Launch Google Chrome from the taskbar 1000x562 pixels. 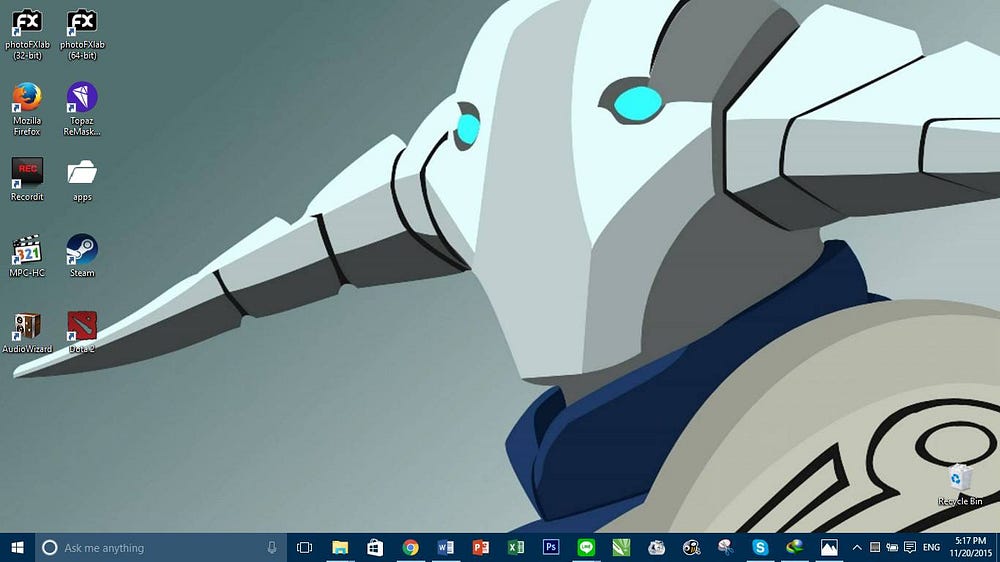[x=411, y=547]
